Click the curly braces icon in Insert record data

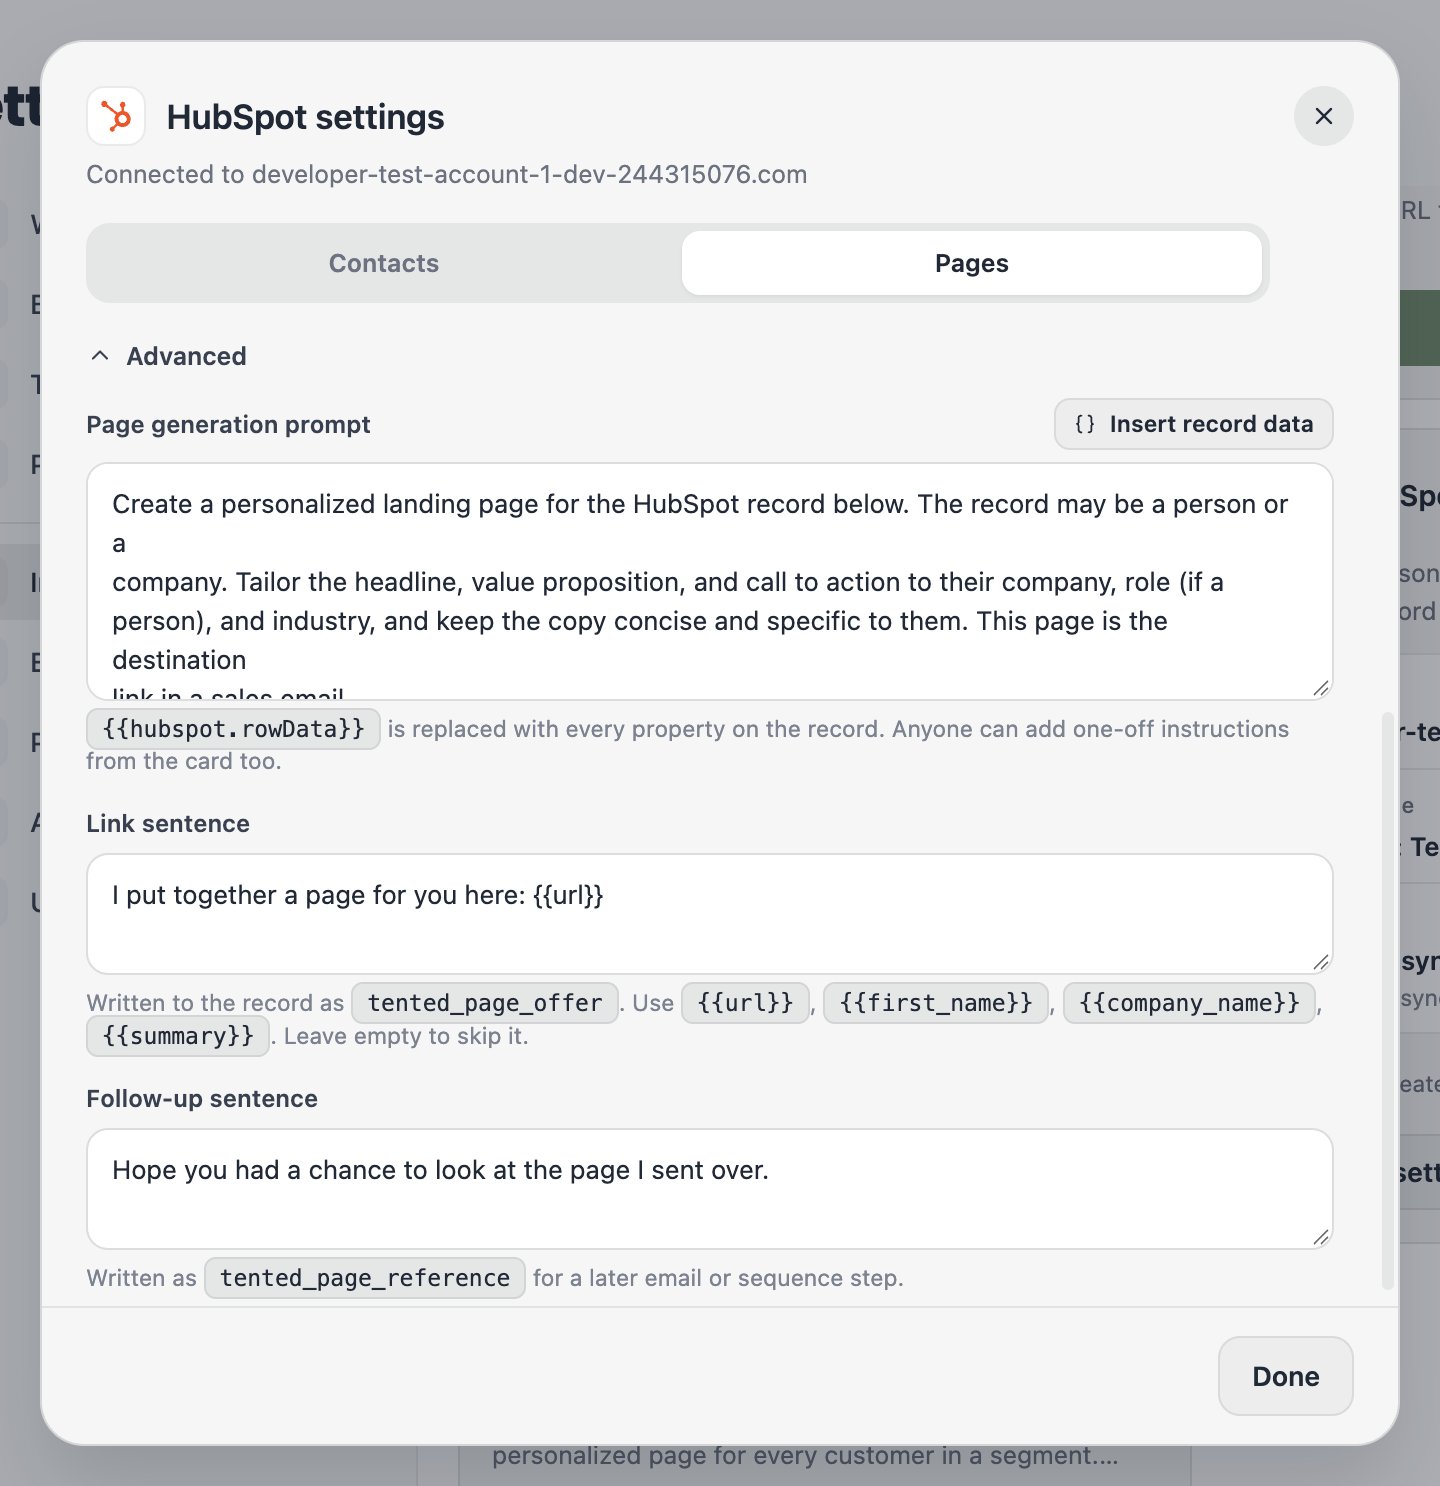[1085, 424]
